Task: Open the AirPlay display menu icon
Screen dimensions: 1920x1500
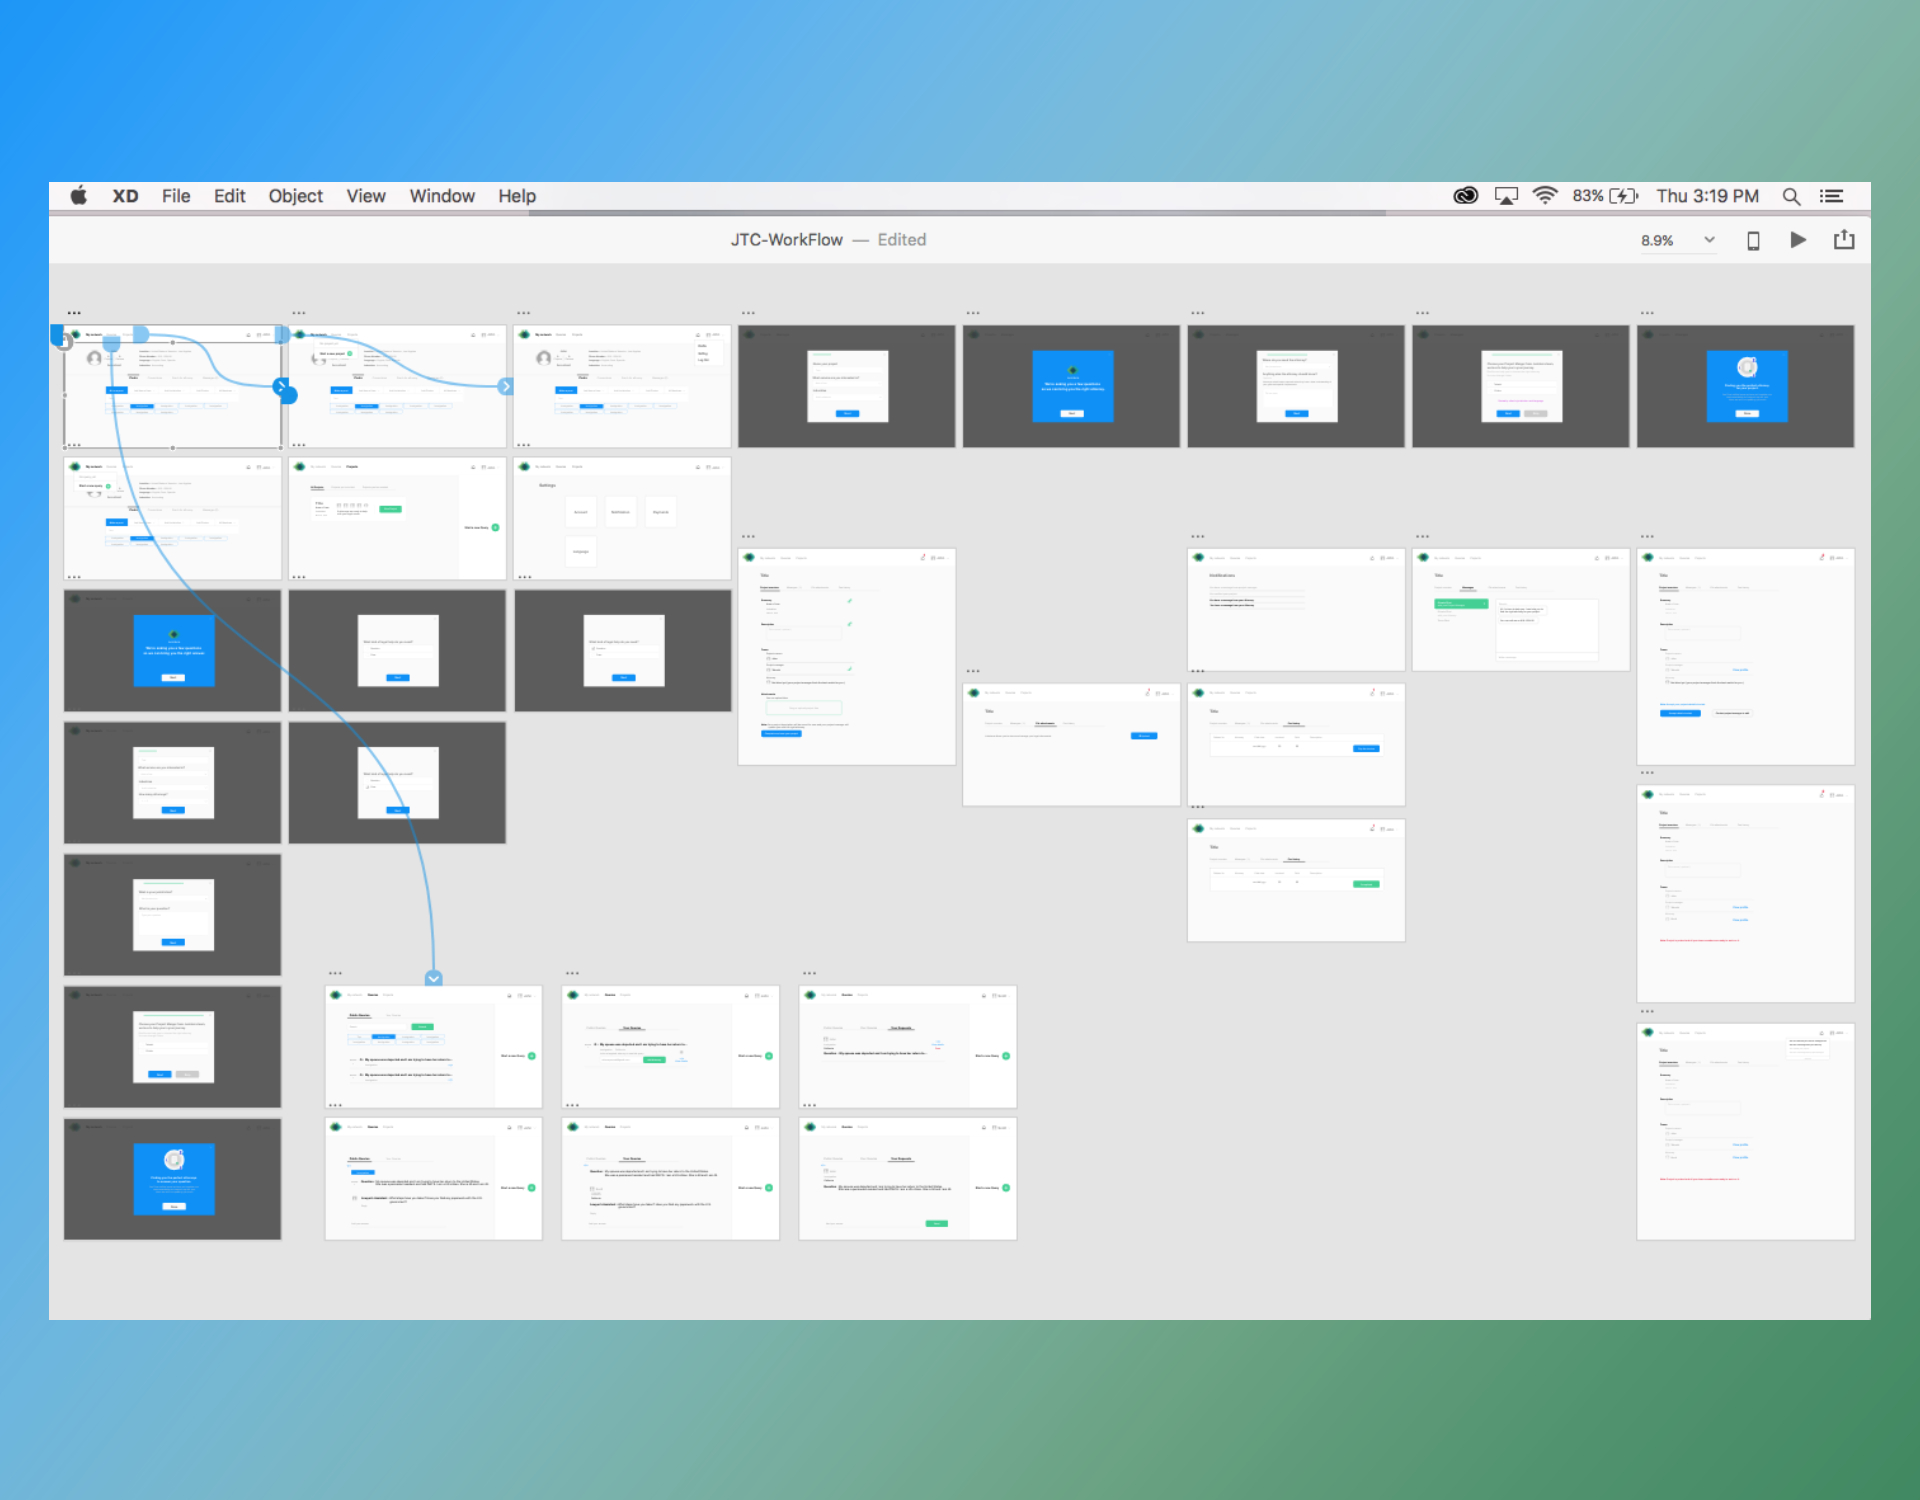Action: click(x=1506, y=196)
